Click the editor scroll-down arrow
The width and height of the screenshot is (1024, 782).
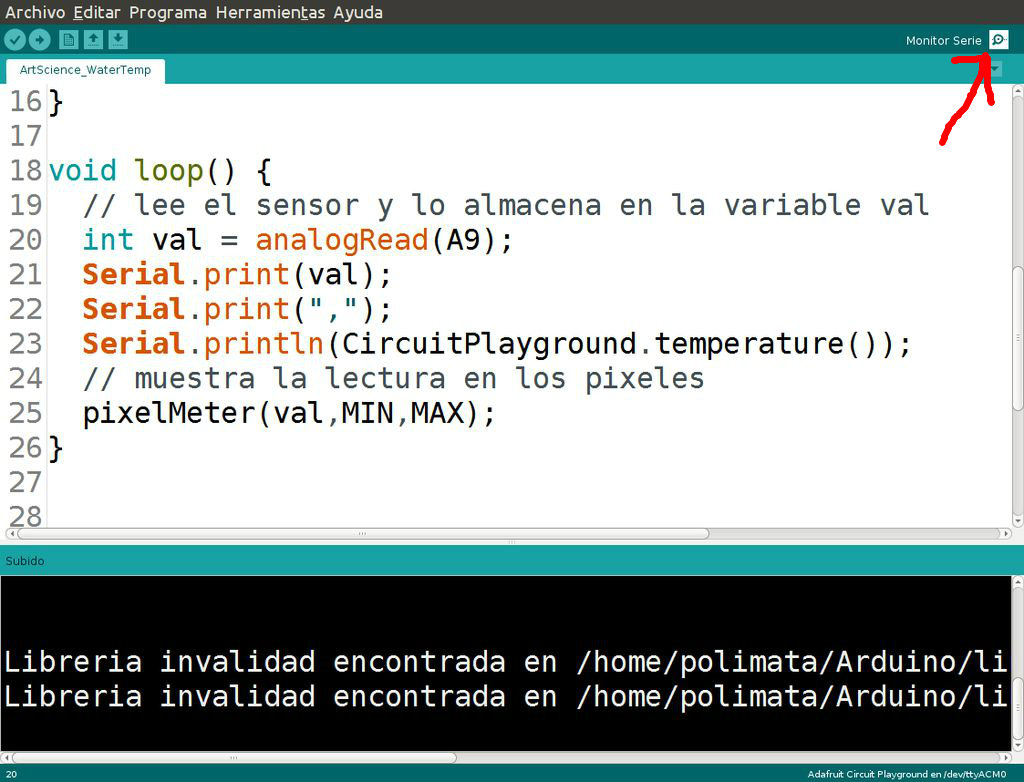1017,521
